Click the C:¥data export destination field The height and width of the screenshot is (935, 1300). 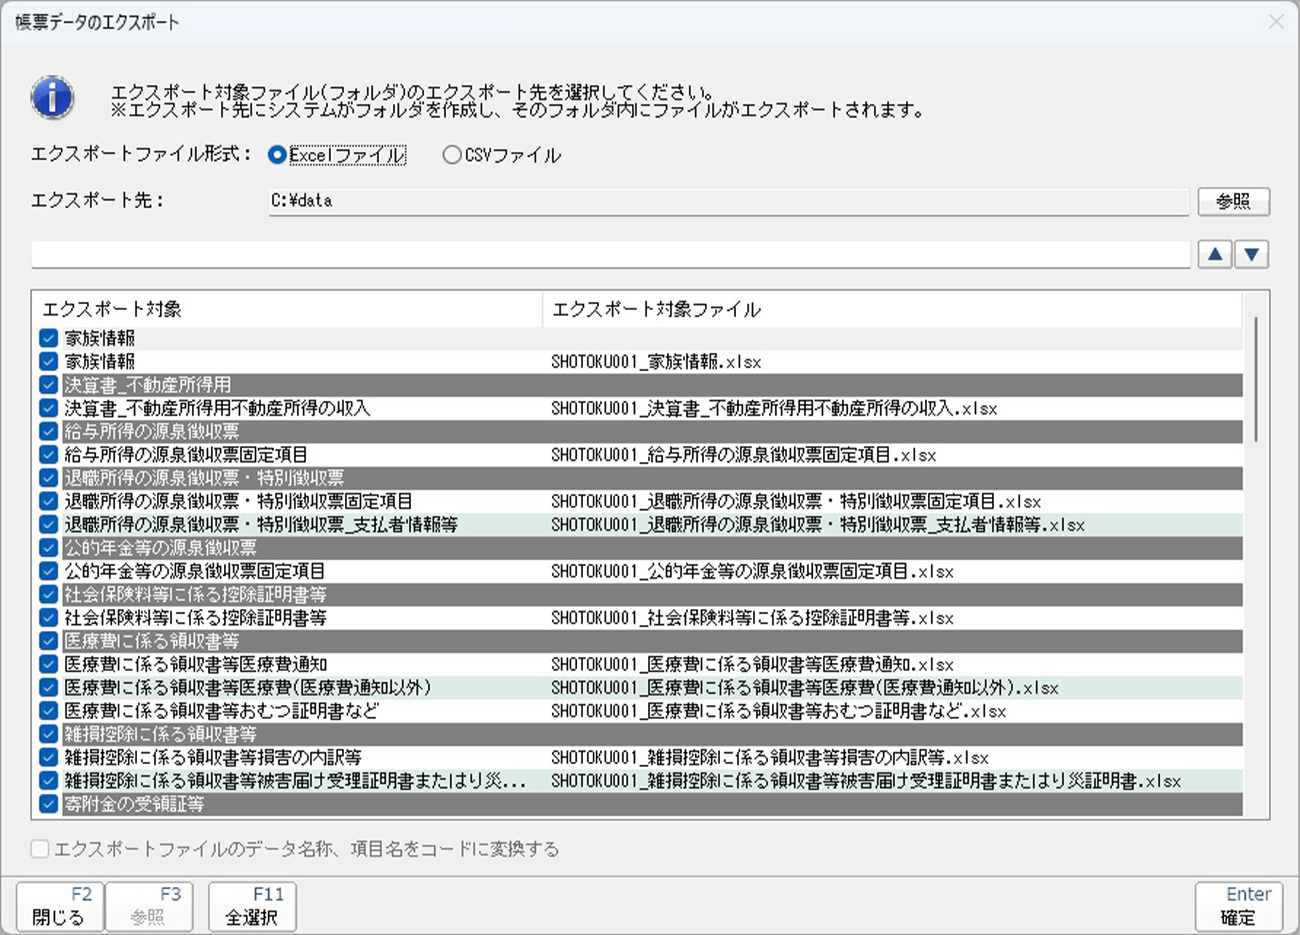click(x=728, y=201)
